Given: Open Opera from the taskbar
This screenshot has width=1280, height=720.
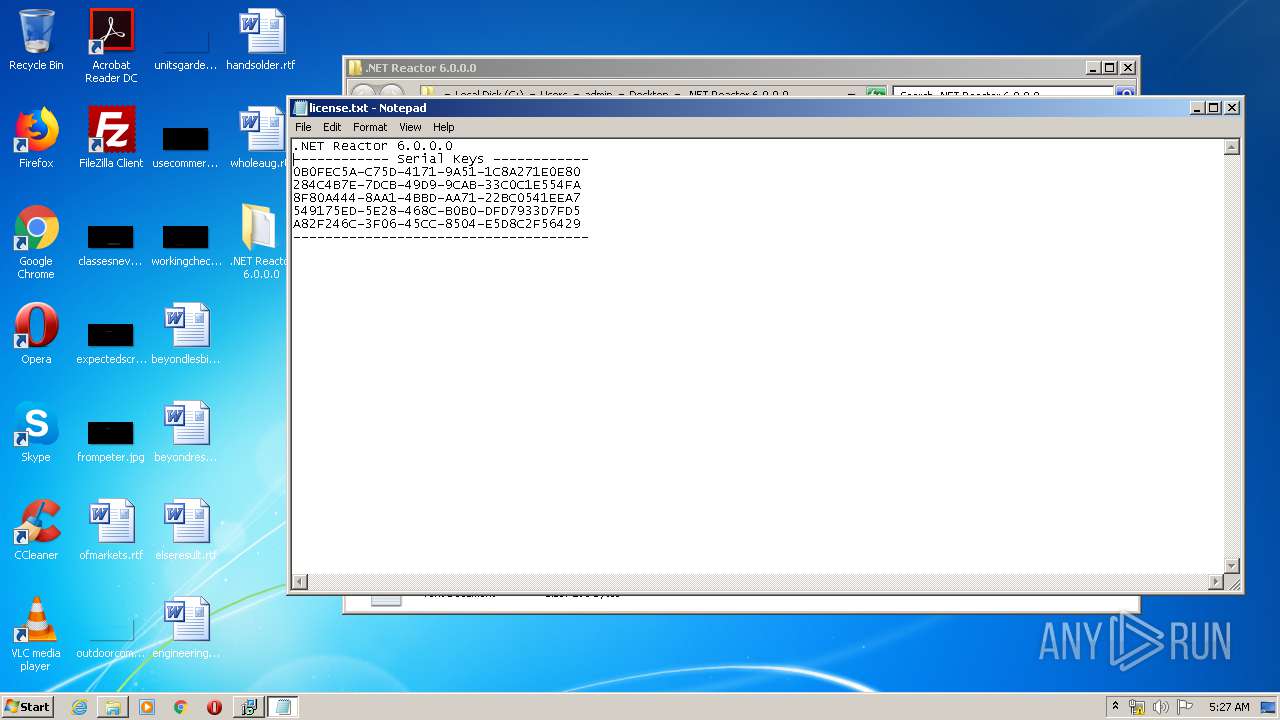Looking at the screenshot, I should pos(214,707).
